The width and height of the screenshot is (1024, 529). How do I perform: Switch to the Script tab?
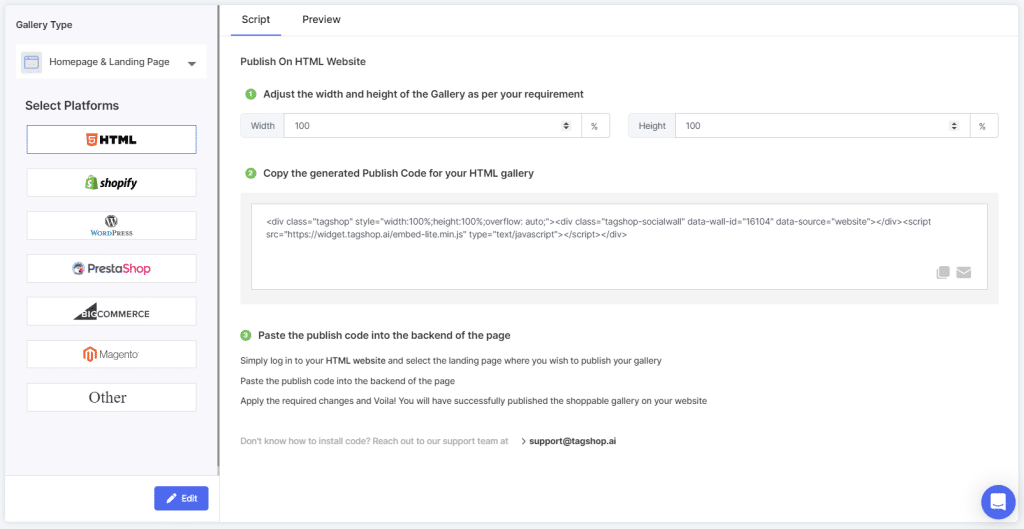[x=256, y=20]
